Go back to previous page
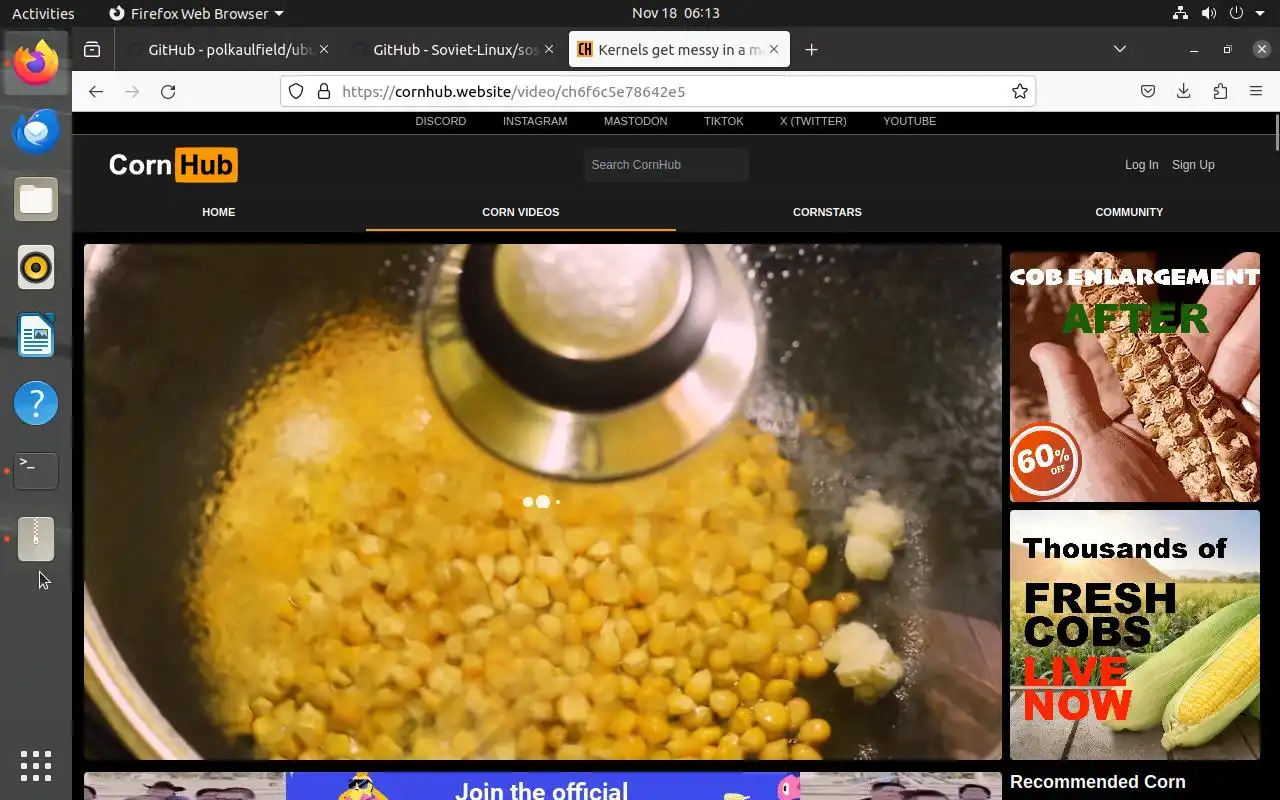Viewport: 1280px width, 800px height. point(96,91)
